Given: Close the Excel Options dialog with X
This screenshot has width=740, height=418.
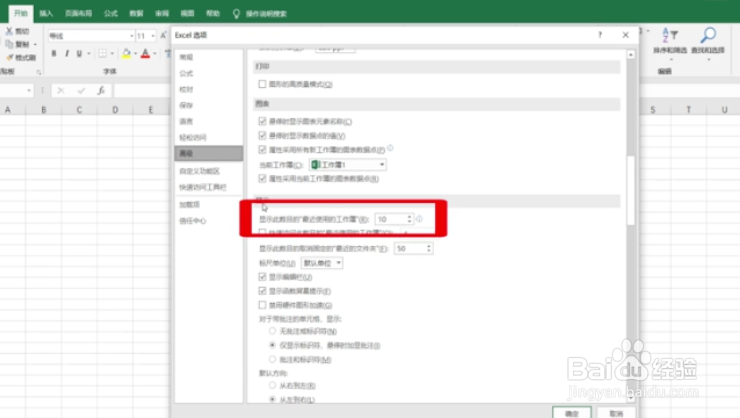Looking at the screenshot, I should coord(625,35).
